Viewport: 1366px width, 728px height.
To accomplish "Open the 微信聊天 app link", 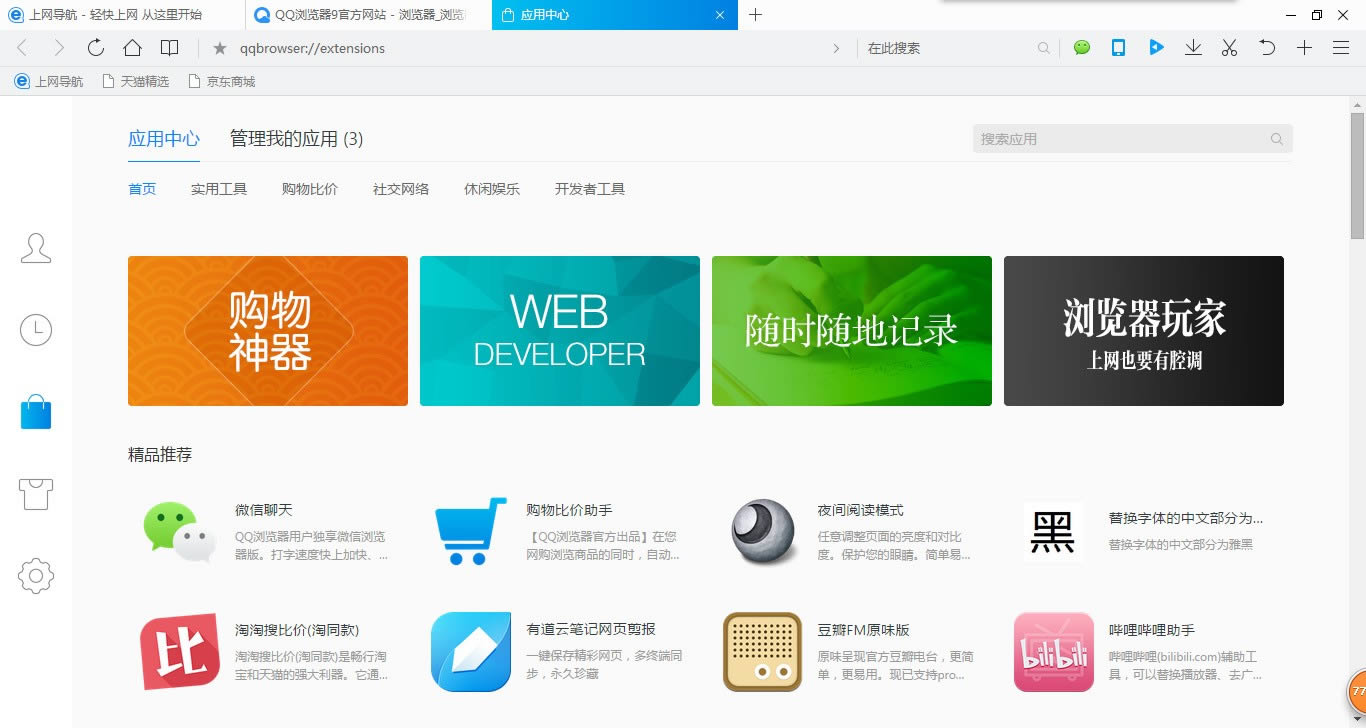I will tap(264, 510).
